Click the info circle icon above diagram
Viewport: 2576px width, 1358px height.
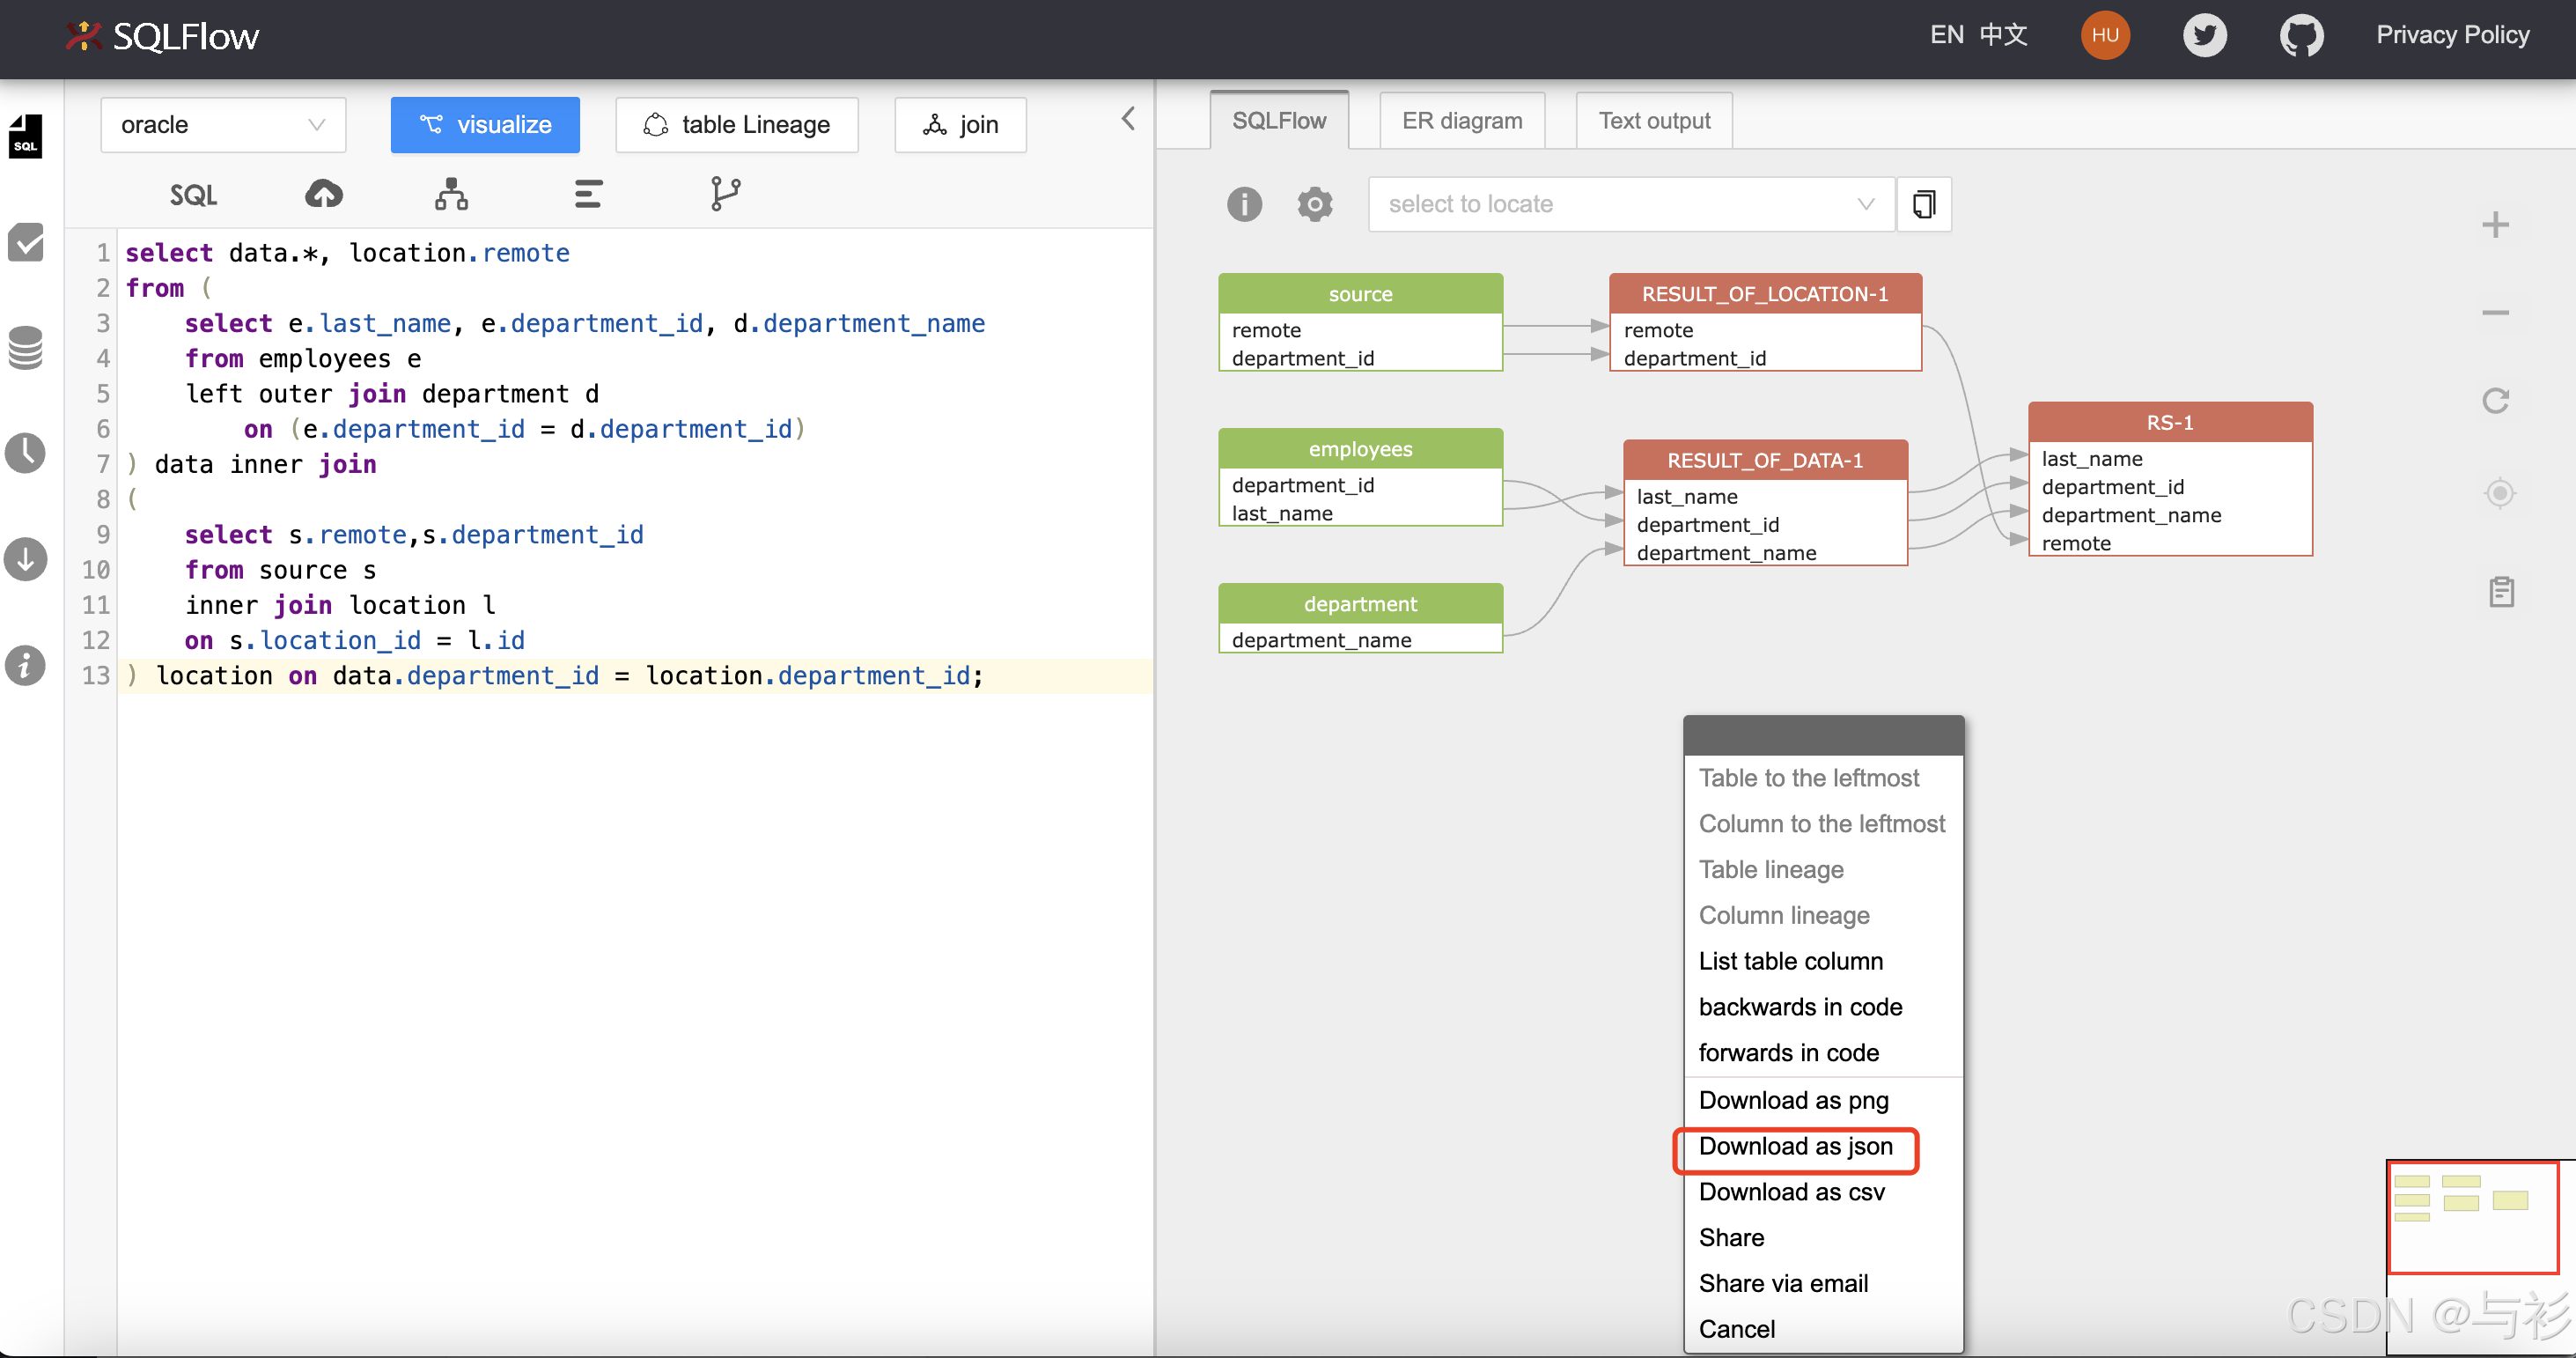[1244, 204]
